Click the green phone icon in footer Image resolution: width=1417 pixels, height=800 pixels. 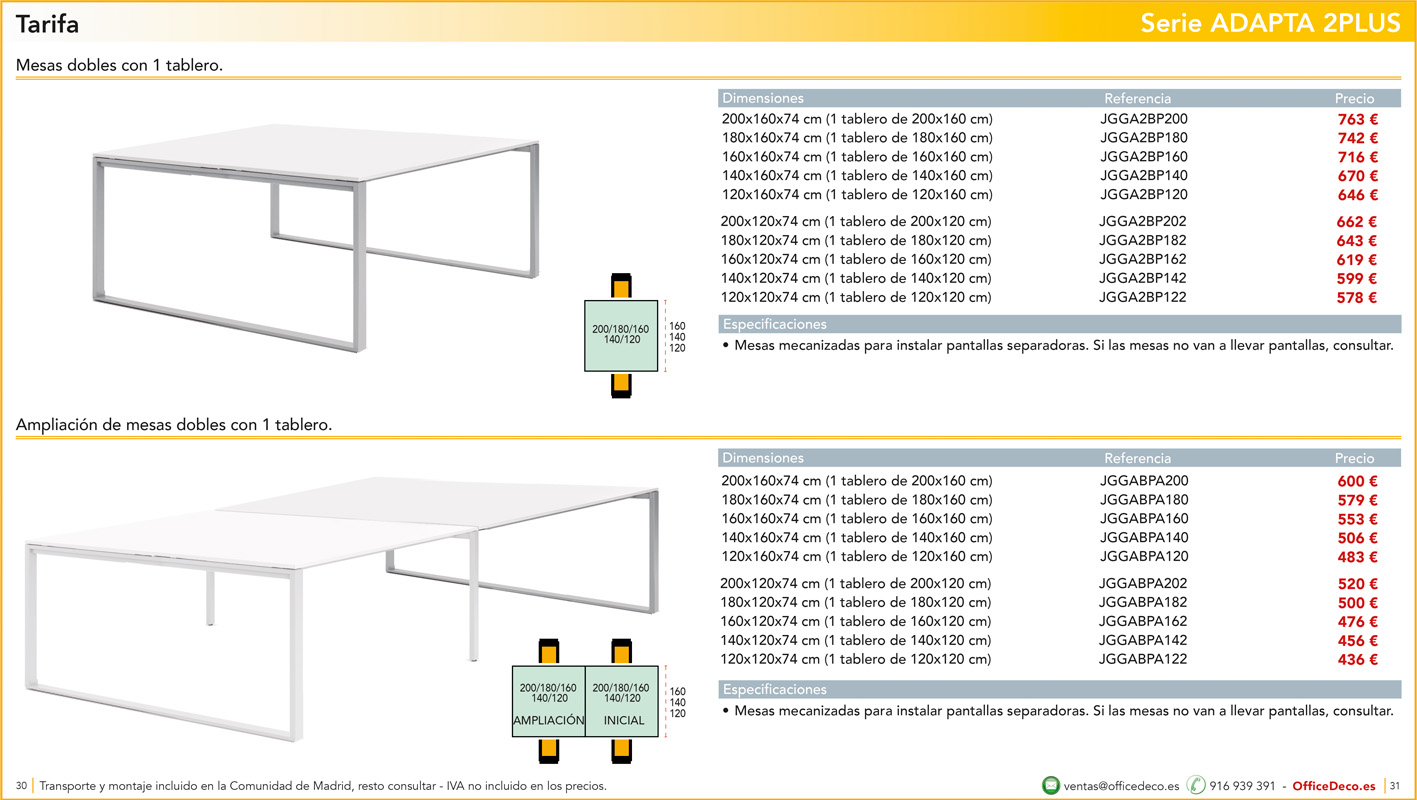pyautogui.click(x=1196, y=785)
